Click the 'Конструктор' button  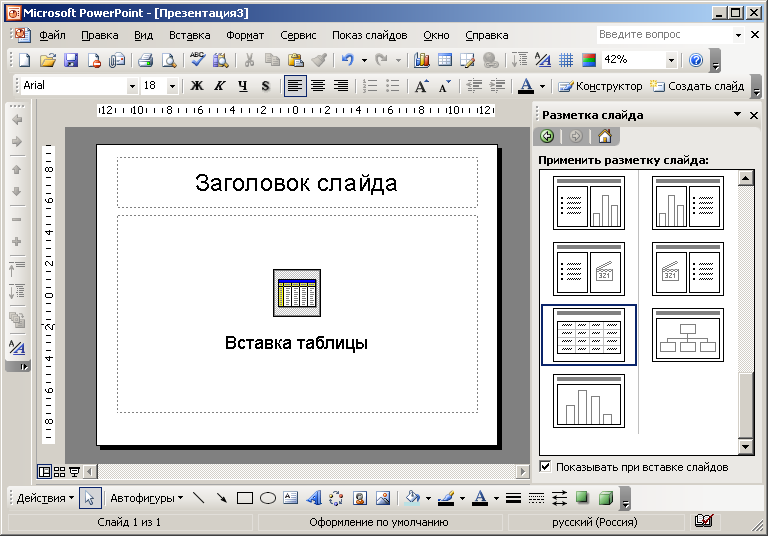point(600,86)
